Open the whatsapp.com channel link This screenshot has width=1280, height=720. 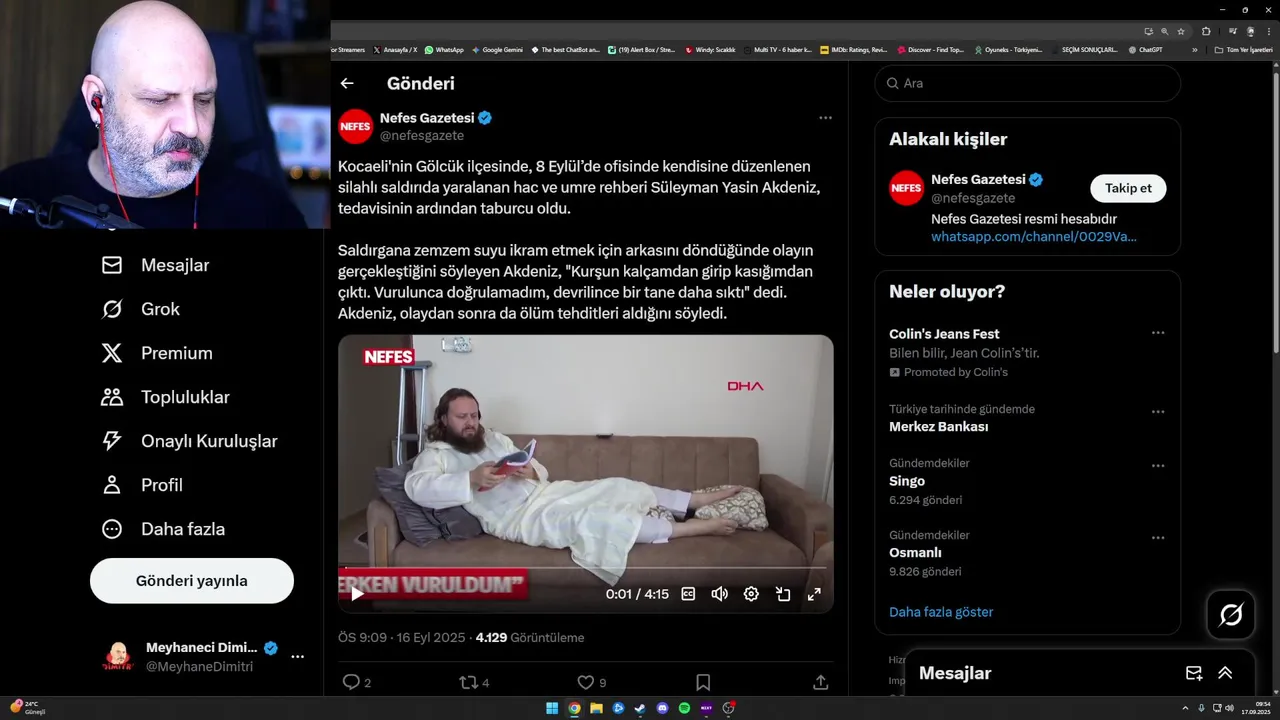tap(1034, 237)
